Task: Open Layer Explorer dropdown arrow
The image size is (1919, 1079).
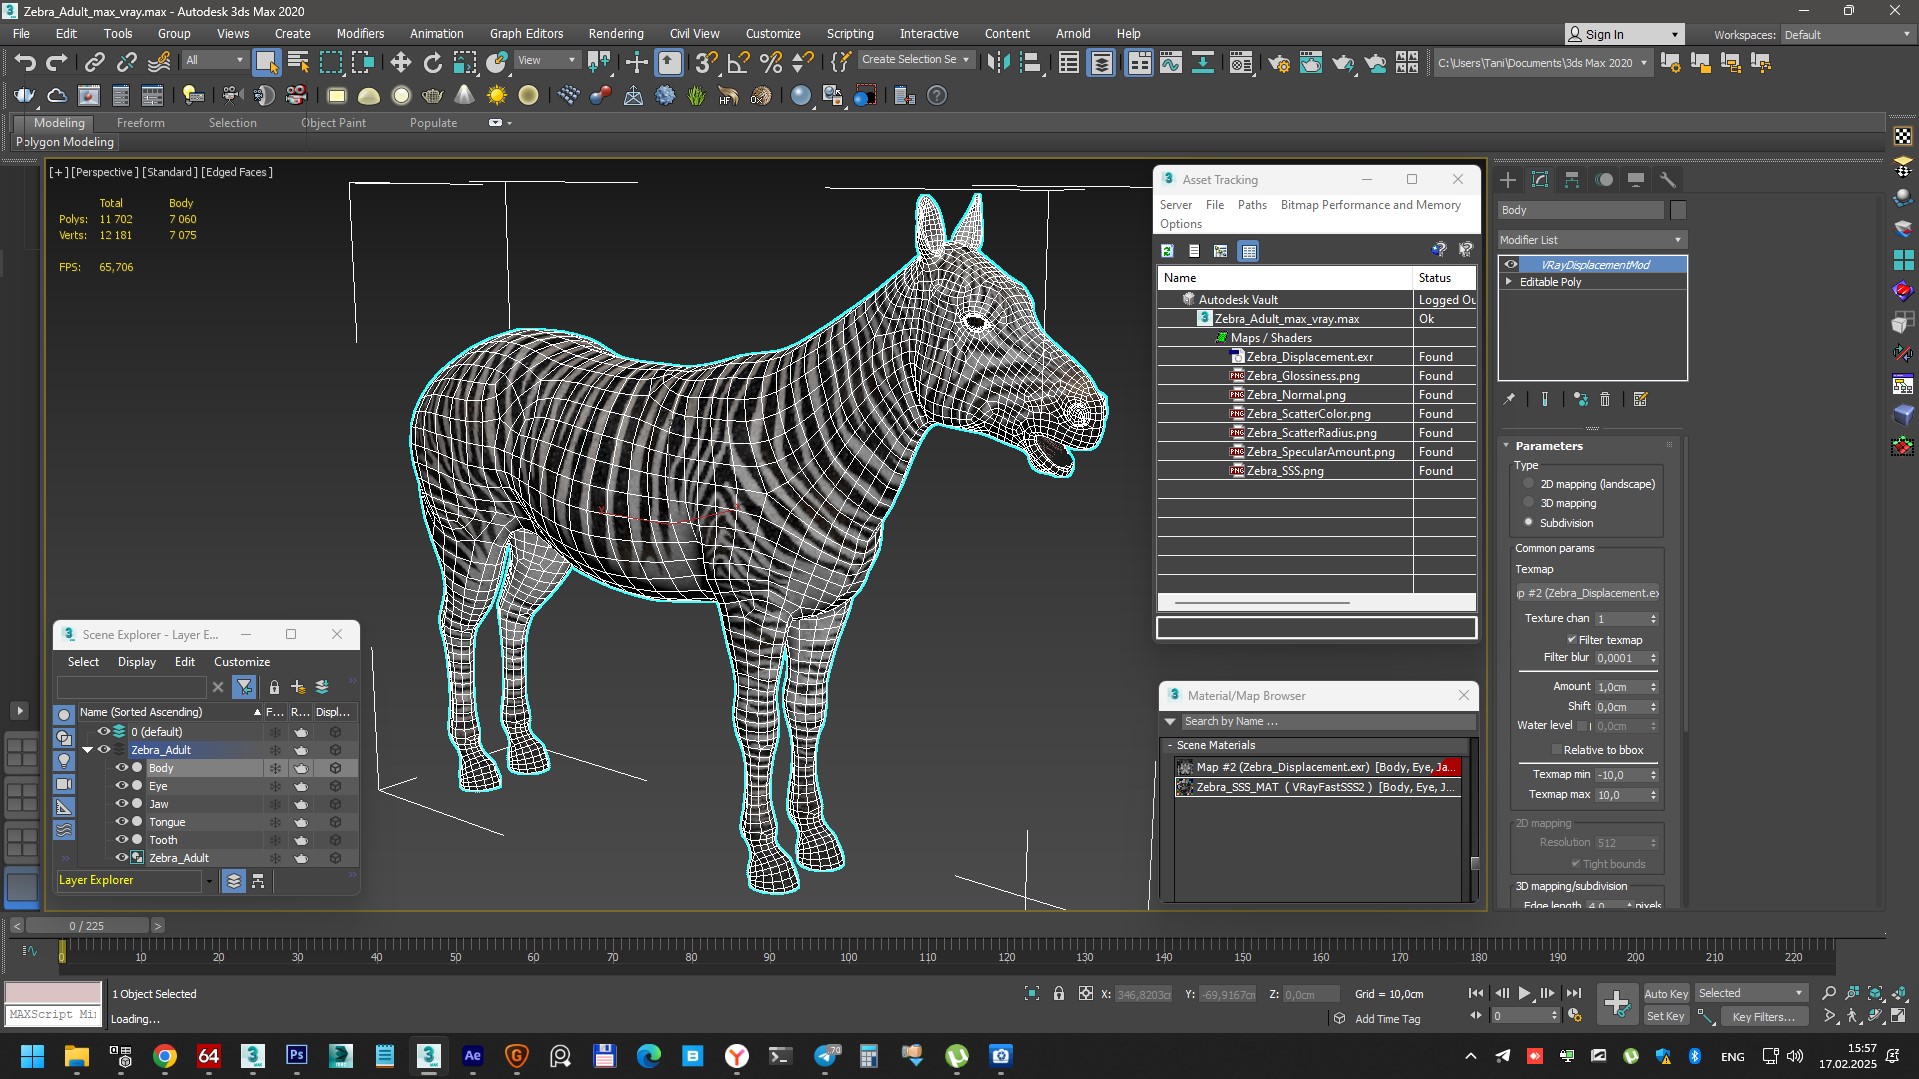Action: click(209, 881)
